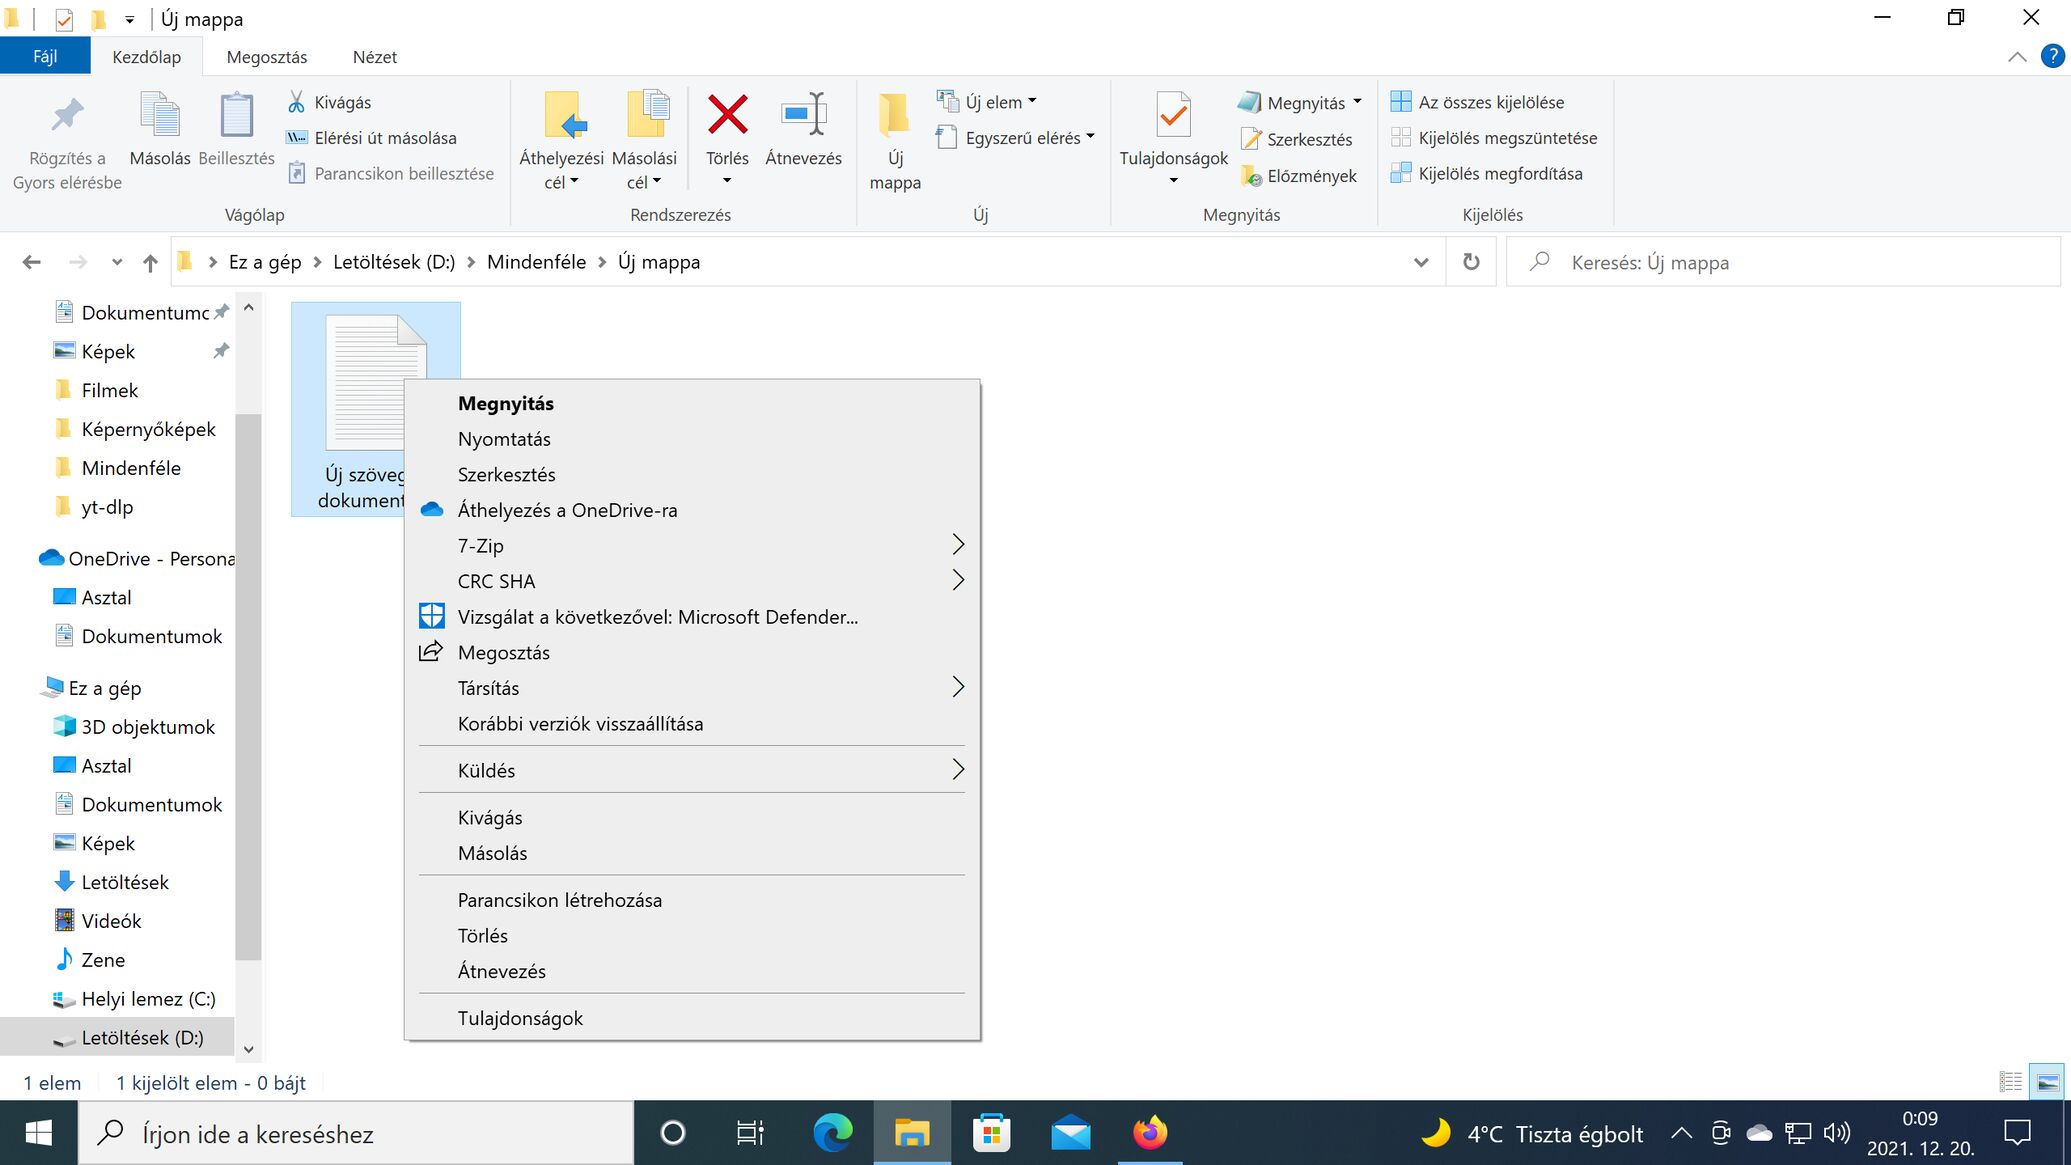This screenshot has height=1165, width=2071.
Task: Choose Tulajdonságok in the context menu
Action: pos(520,1018)
